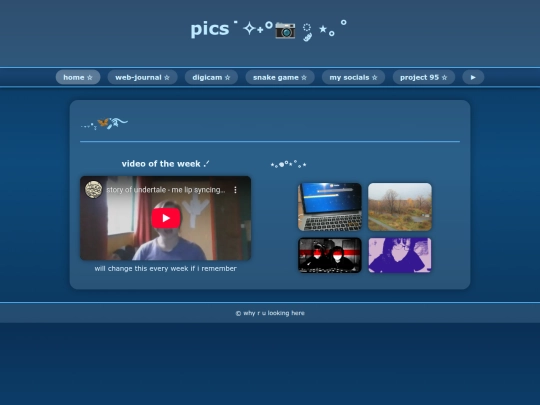
Task: Click the 'video of the week' heading
Action: pos(165,164)
